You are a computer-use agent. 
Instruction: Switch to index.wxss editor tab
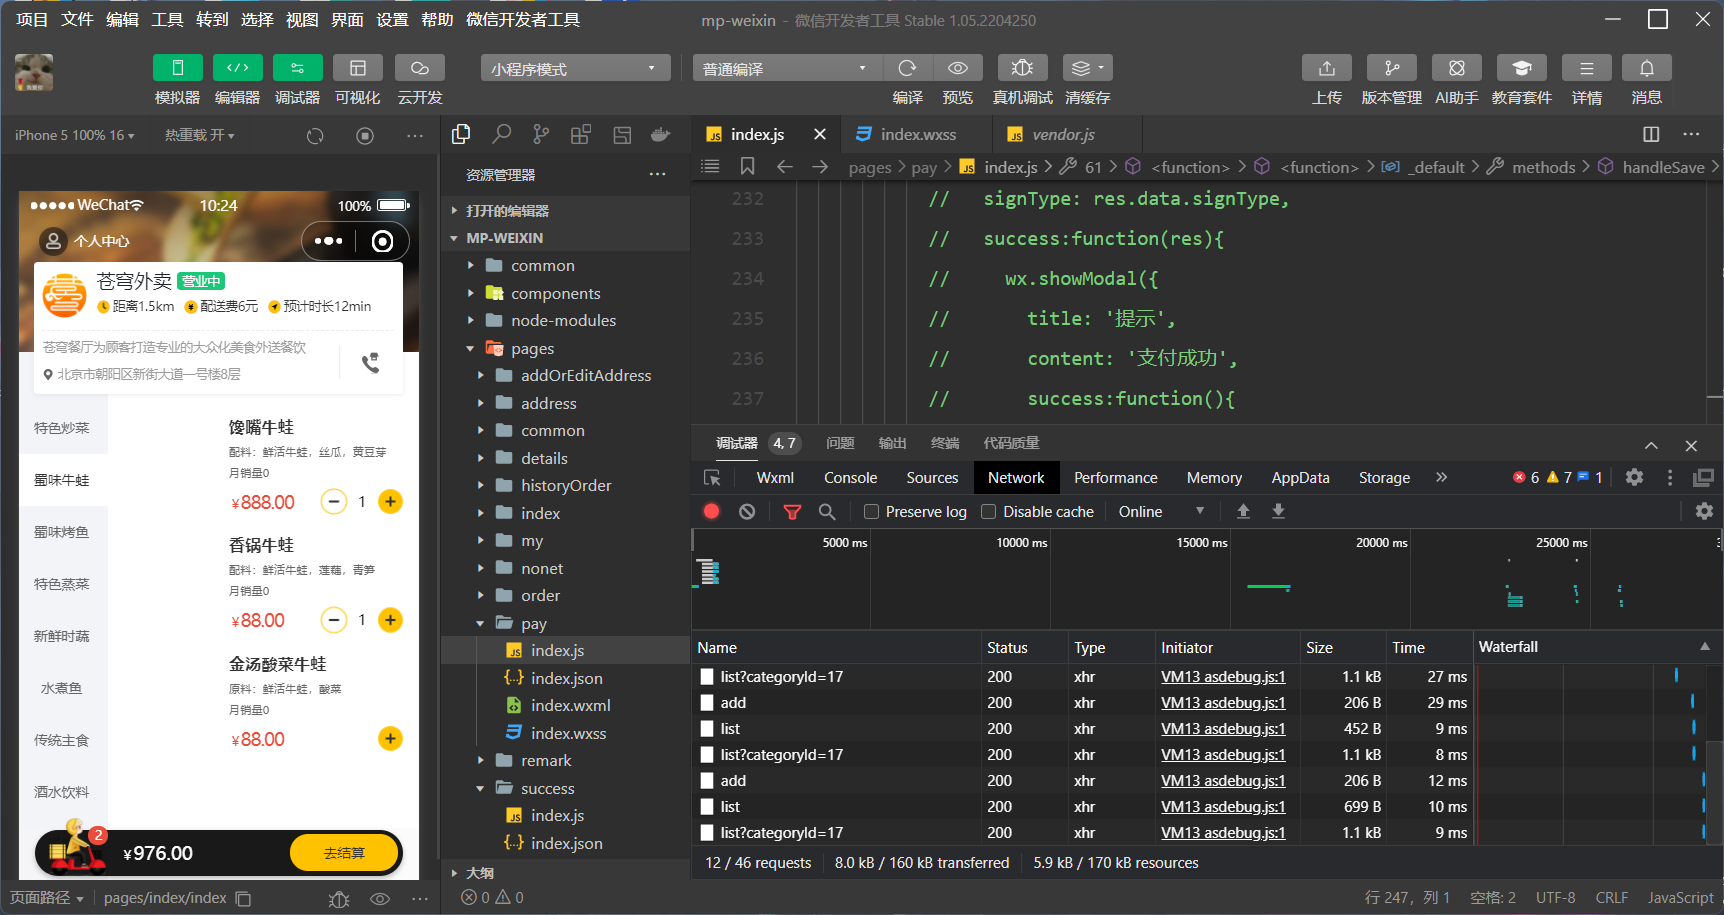tap(917, 134)
